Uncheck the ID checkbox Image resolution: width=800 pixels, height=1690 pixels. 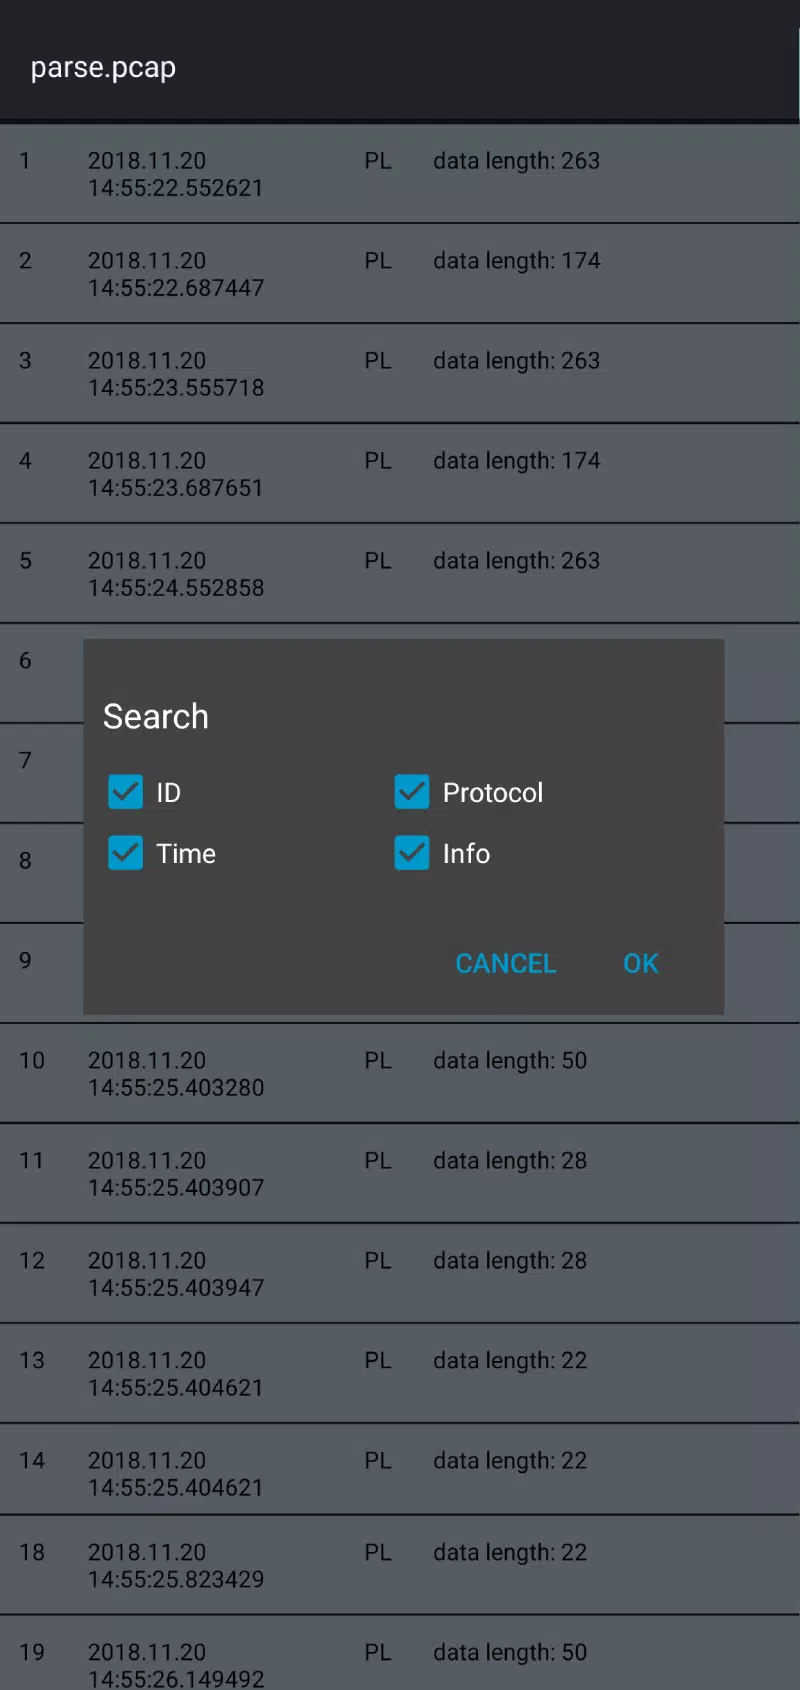coord(126,792)
